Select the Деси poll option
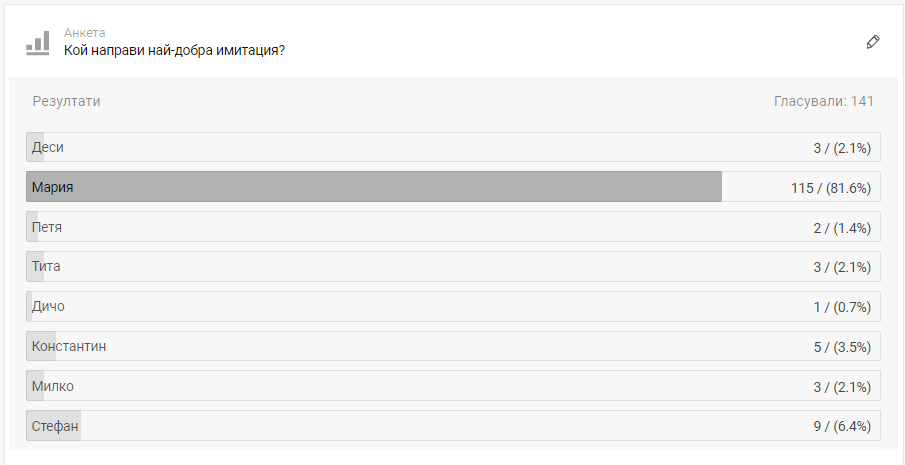The height and width of the screenshot is (465, 905). coord(453,148)
